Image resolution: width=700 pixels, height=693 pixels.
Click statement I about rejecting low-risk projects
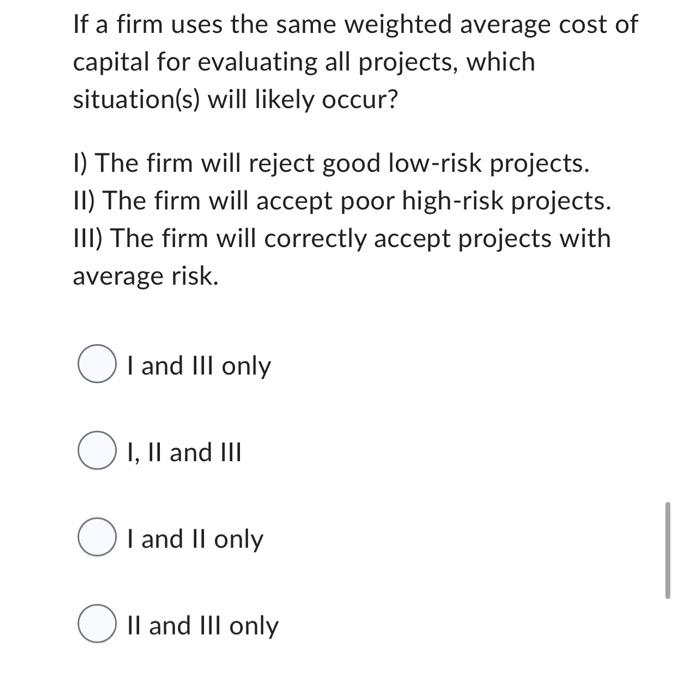tap(331, 163)
